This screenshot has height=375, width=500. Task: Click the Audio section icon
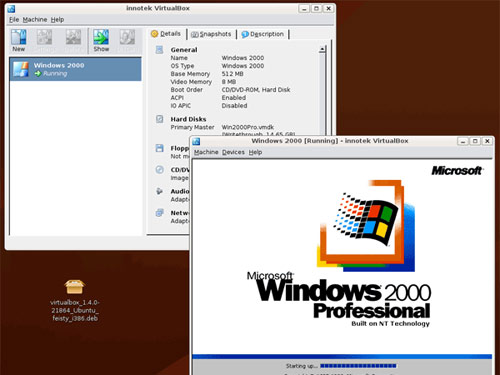160,191
